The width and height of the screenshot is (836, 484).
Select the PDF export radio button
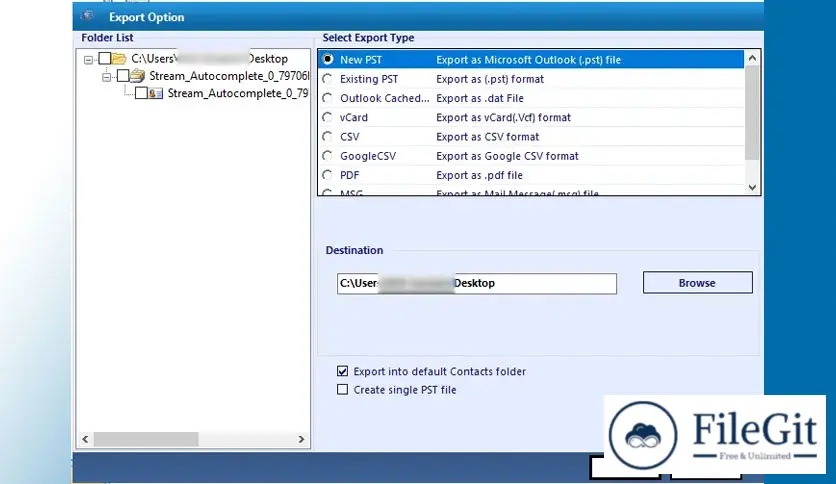327,175
